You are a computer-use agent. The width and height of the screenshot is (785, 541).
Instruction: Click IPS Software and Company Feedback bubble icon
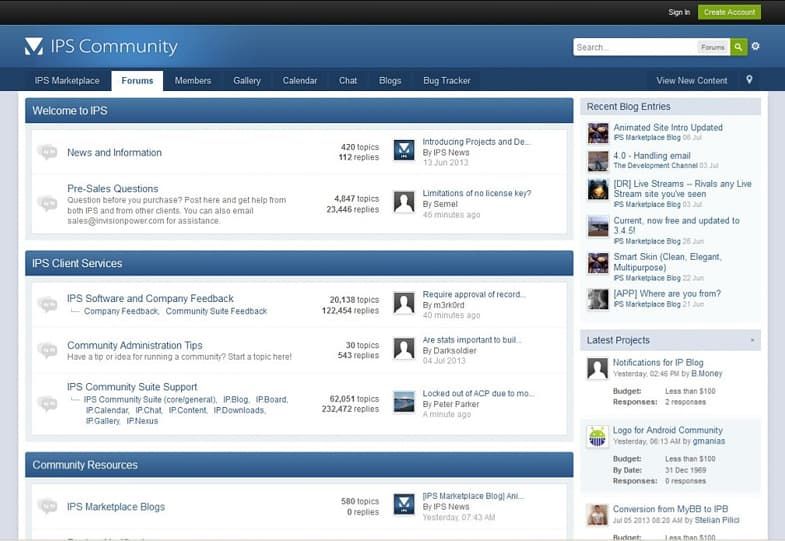(48, 304)
